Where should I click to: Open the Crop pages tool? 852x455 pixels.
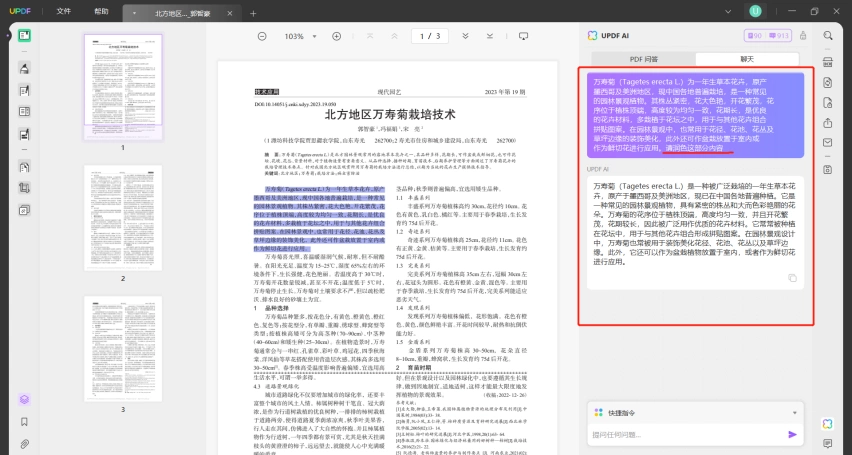[24, 188]
